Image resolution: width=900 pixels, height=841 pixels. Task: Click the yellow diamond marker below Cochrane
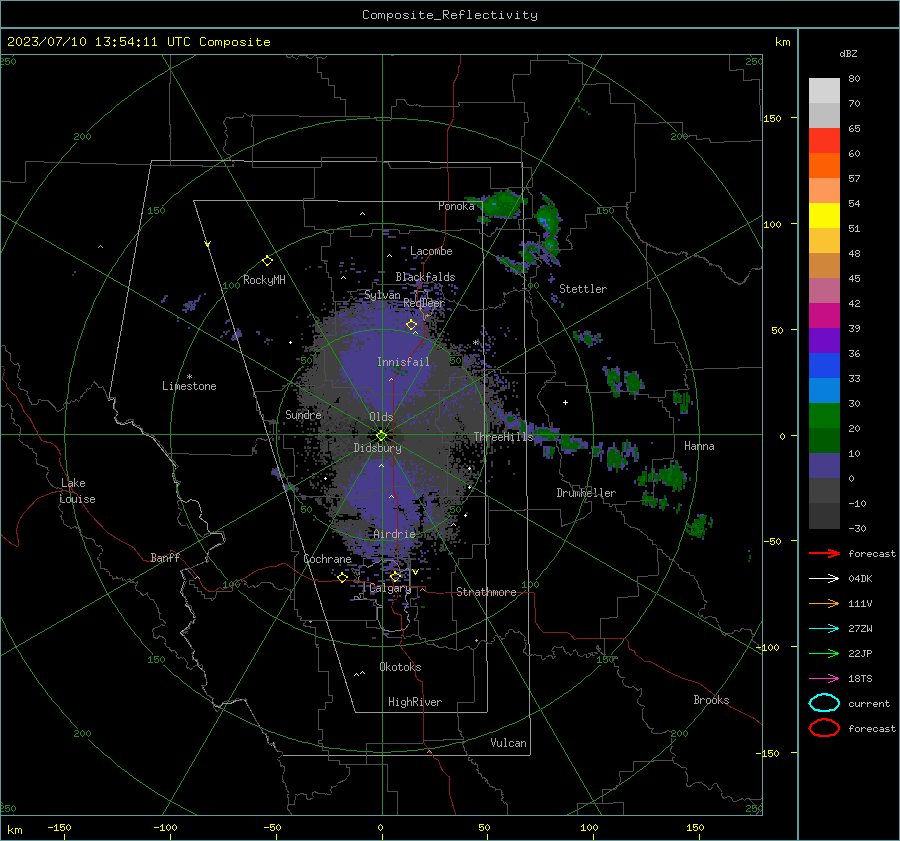(x=343, y=577)
